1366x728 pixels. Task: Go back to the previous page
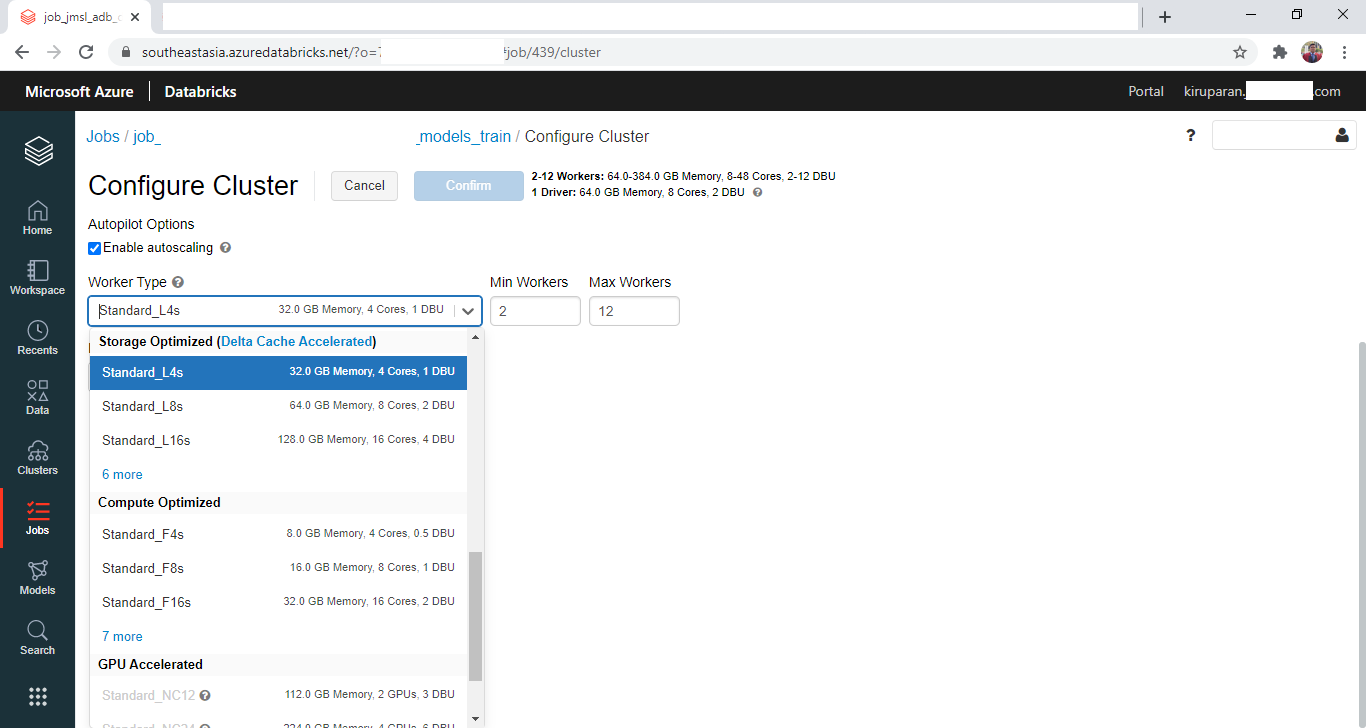coord(22,52)
